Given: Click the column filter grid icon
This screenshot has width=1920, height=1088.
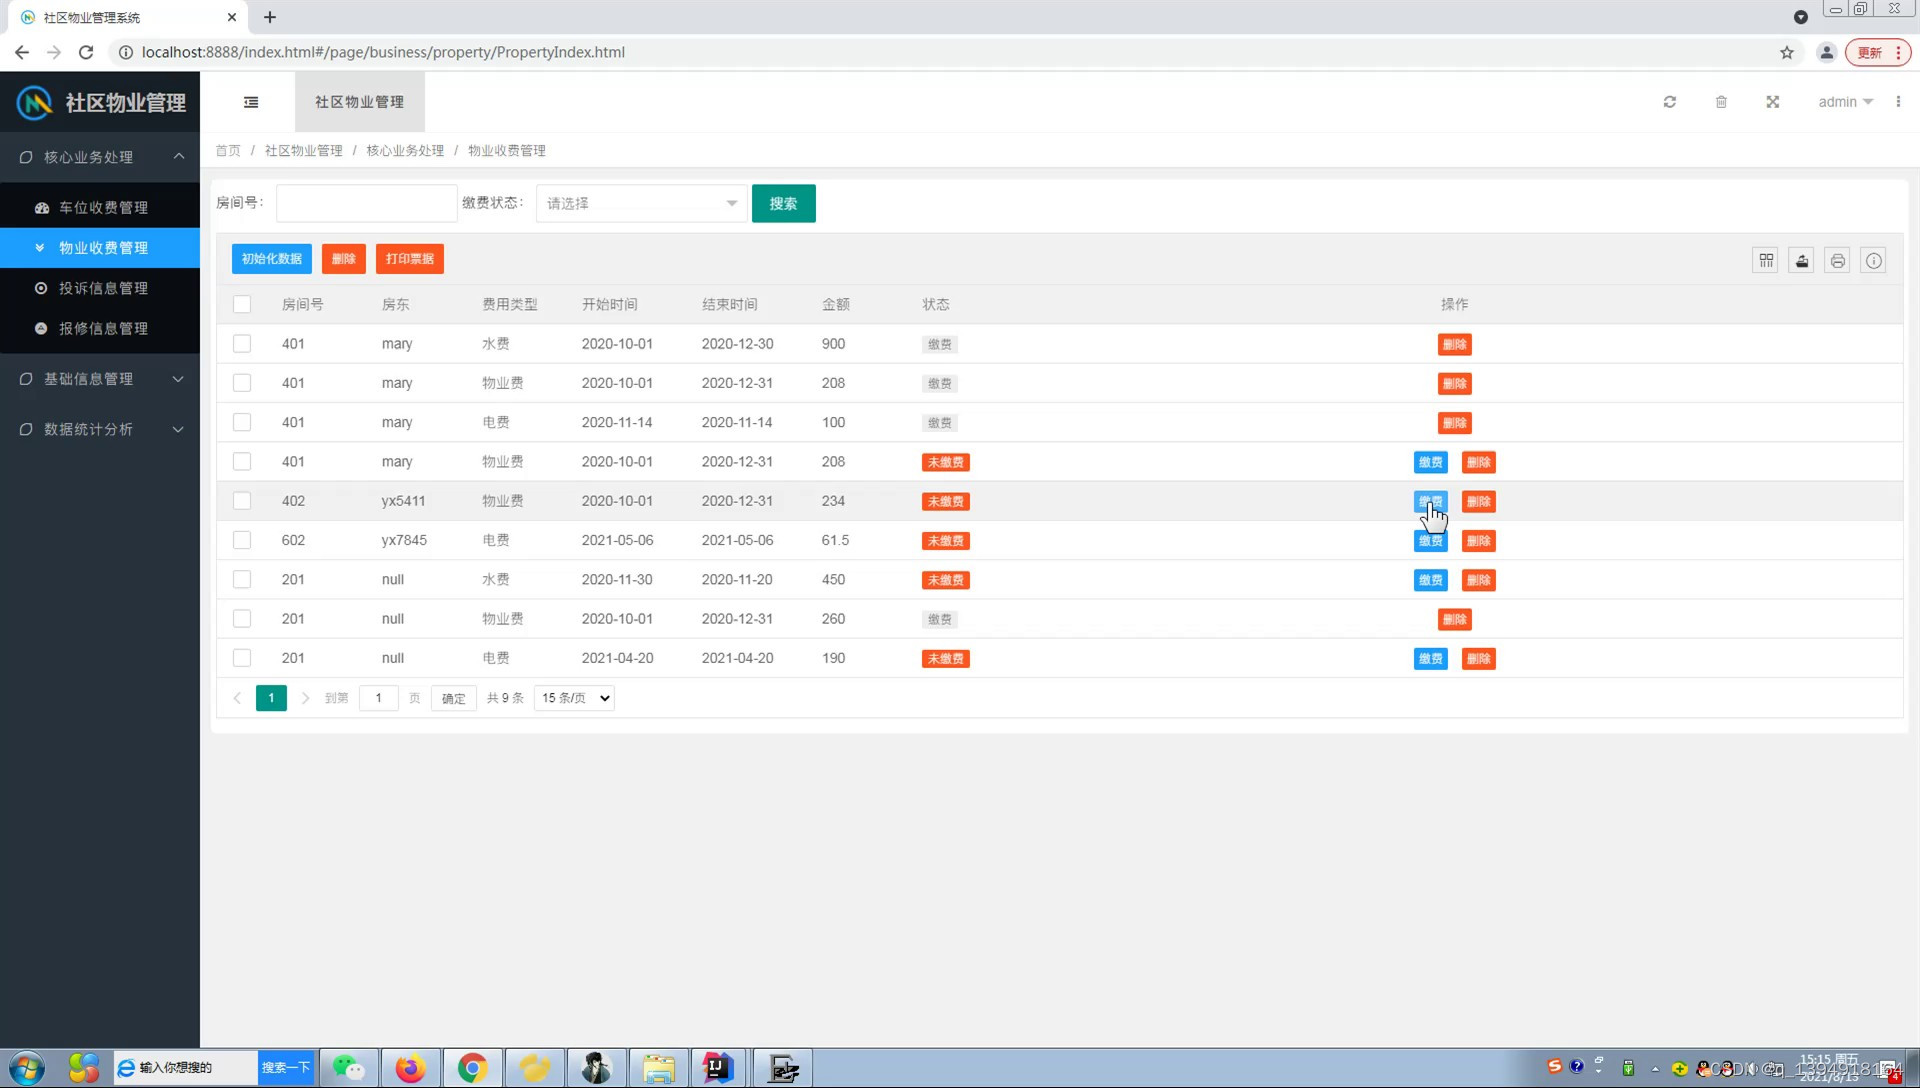Looking at the screenshot, I should pos(1766,261).
